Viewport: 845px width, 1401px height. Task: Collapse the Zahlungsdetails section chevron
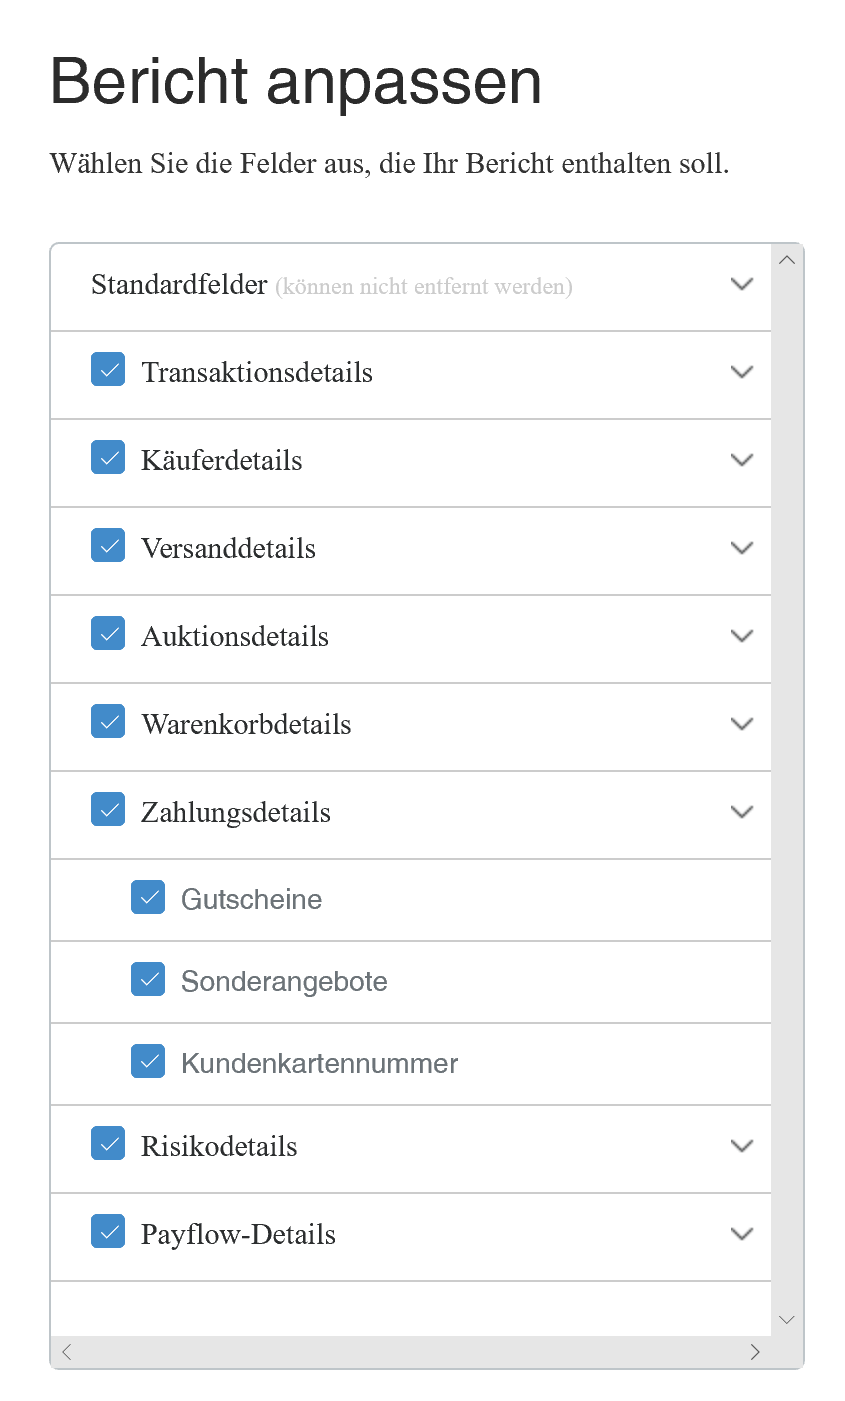click(x=742, y=812)
